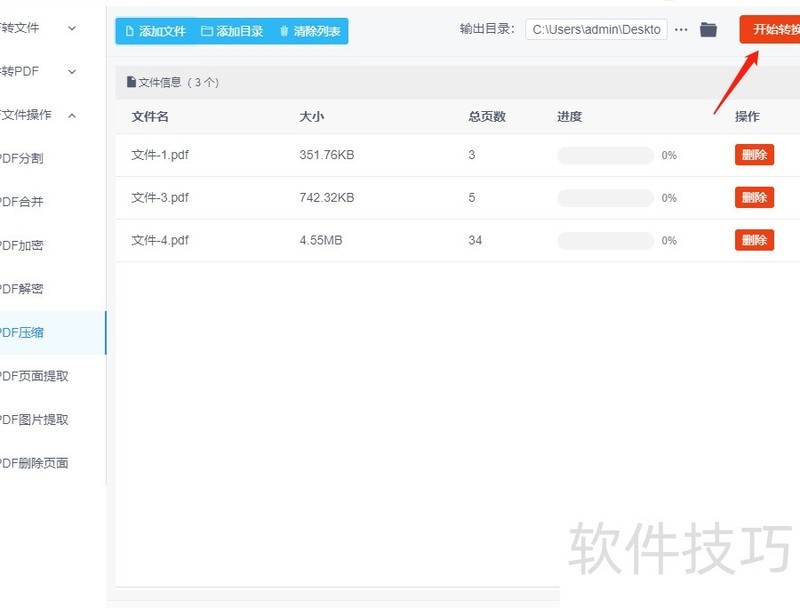800x608 pixels.
Task: Click the Add Directory (添加目录) button
Action: pos(232,31)
